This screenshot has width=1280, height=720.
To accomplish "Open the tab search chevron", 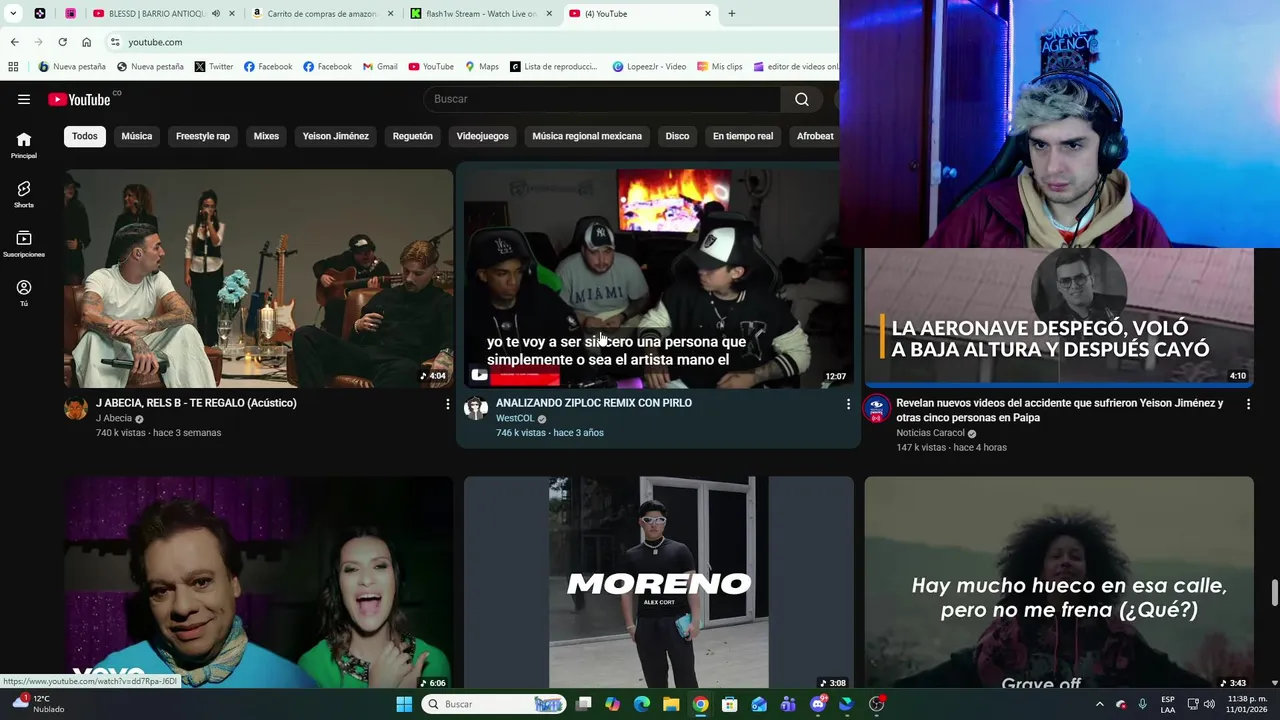I will (11, 13).
